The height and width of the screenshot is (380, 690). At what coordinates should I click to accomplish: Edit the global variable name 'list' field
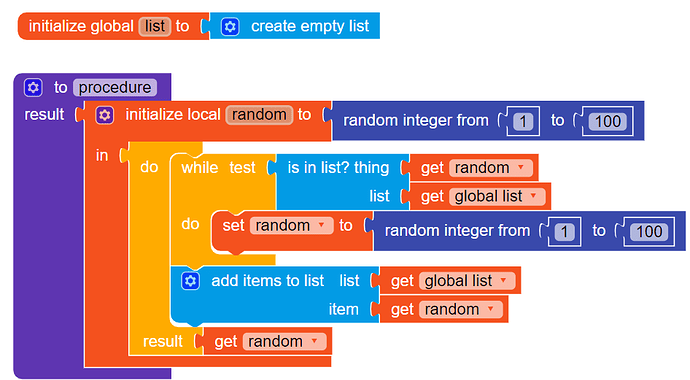[154, 26]
